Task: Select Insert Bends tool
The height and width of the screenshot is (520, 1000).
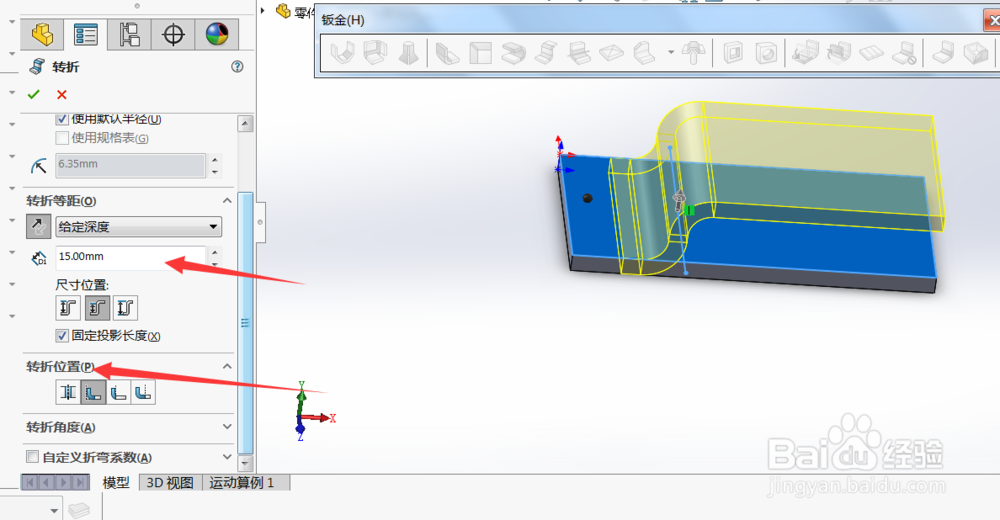Action: click(943, 53)
